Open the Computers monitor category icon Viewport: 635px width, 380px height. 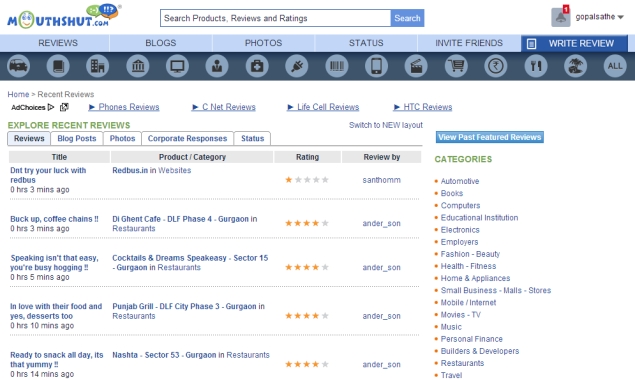click(177, 66)
